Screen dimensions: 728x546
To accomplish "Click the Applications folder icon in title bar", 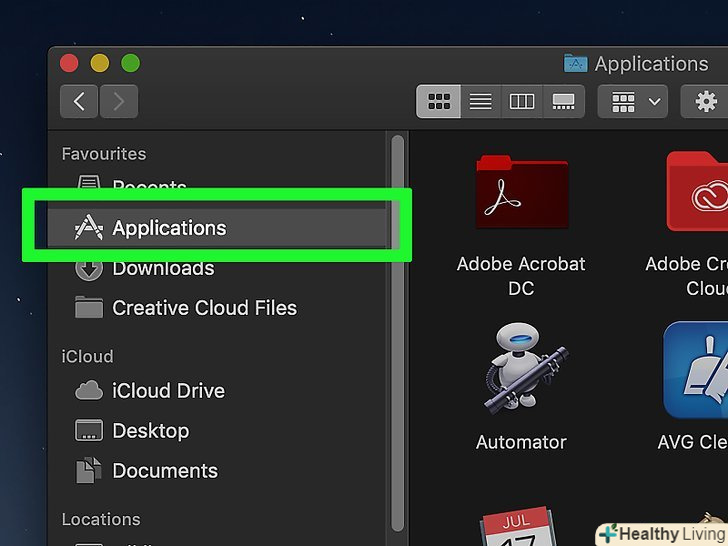I will click(x=575, y=64).
